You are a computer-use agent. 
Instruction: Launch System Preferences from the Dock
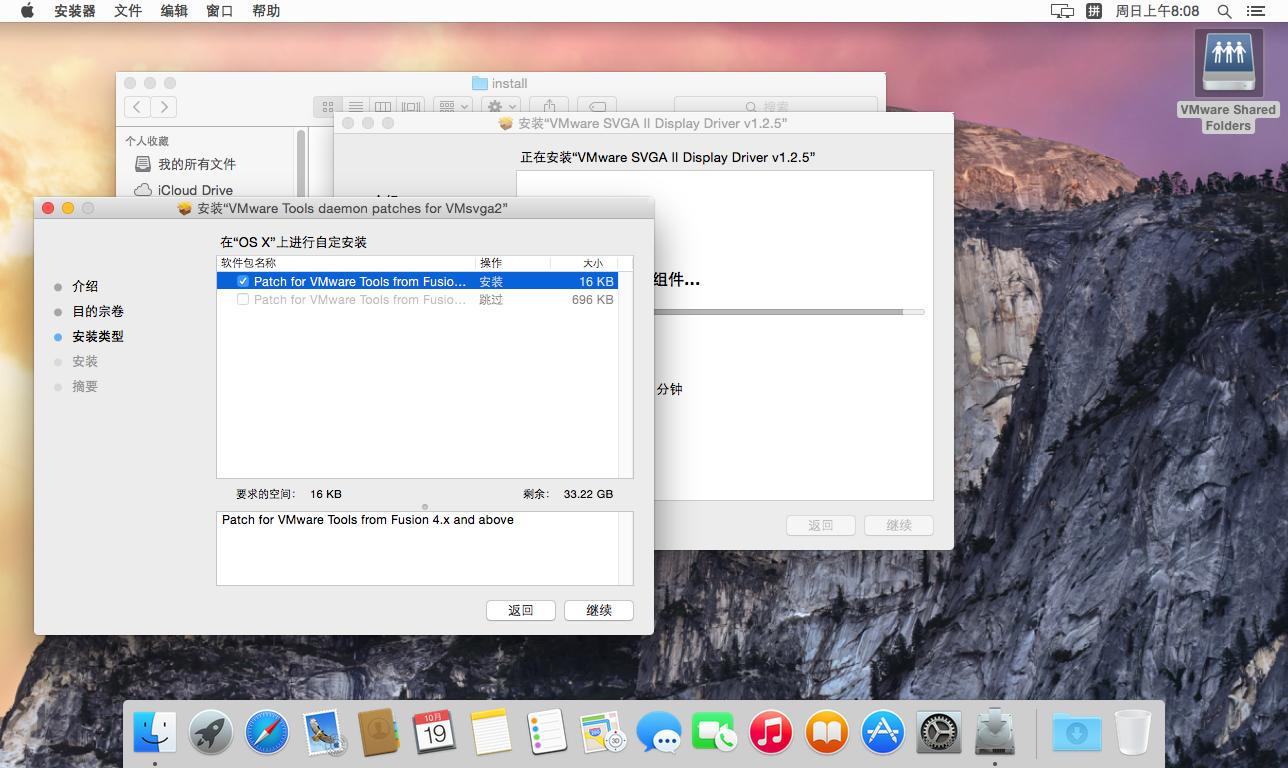coord(939,733)
